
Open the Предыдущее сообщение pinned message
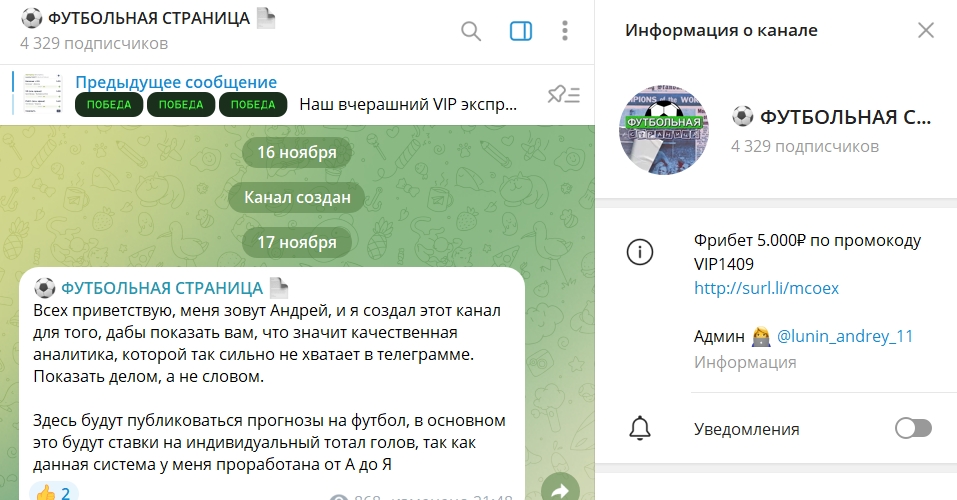point(176,82)
